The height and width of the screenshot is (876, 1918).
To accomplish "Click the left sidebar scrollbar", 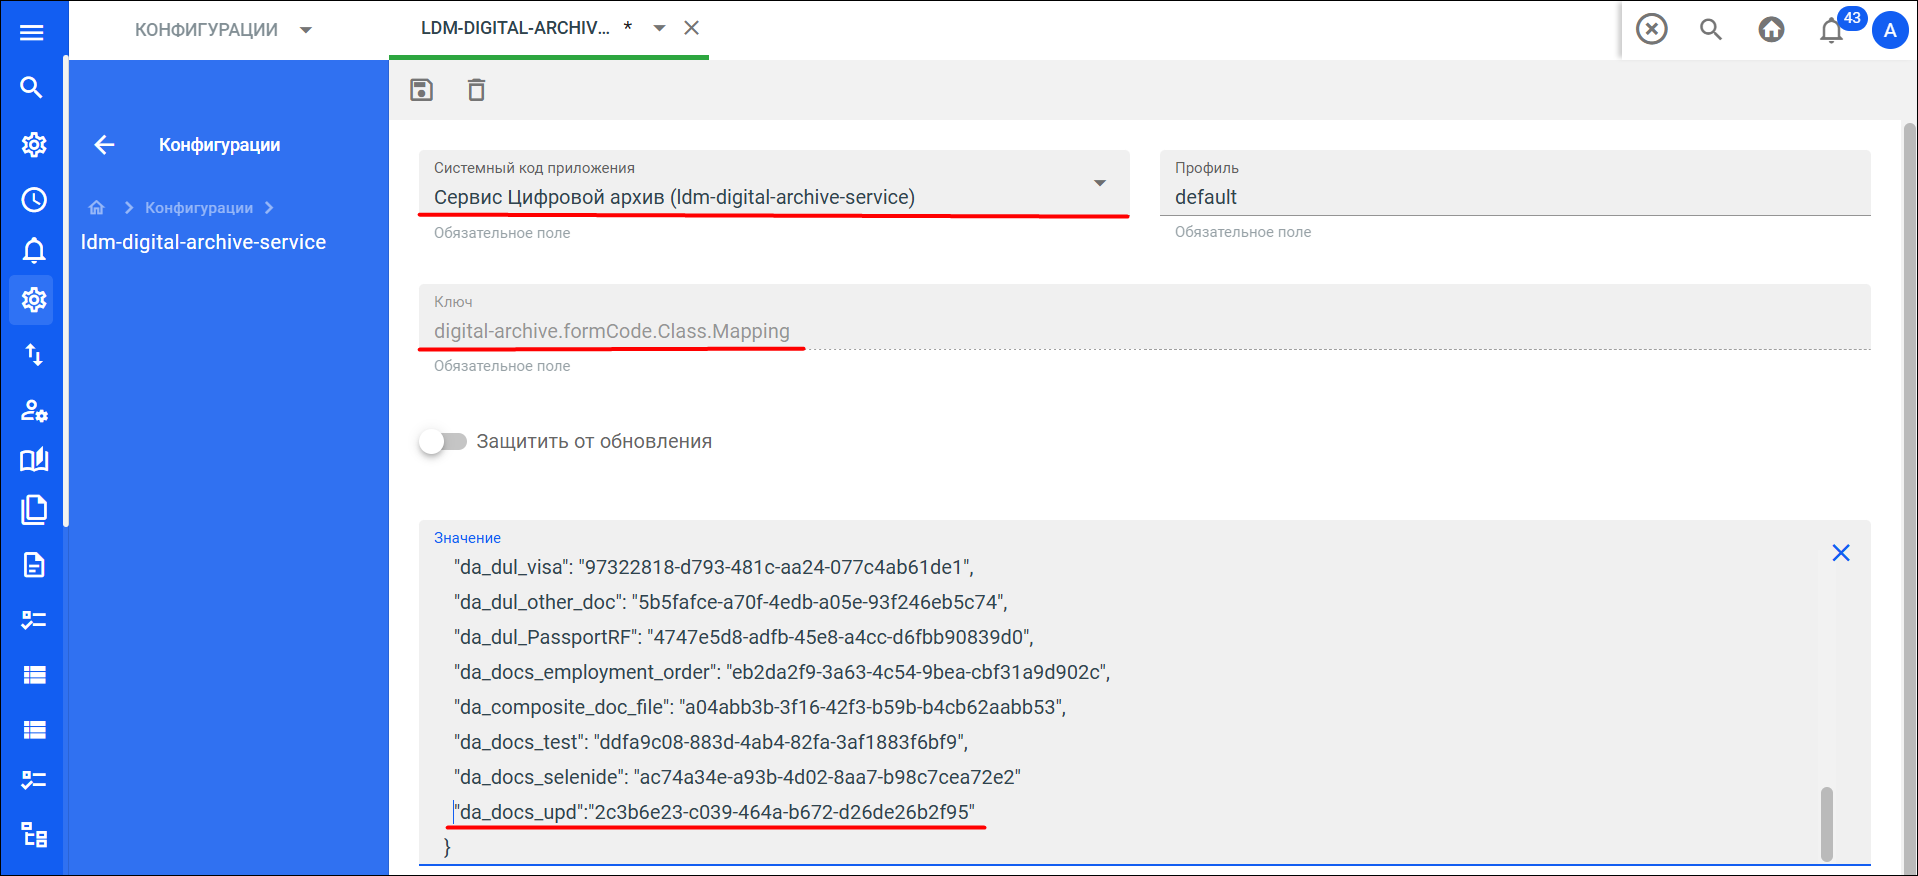I will 65,290.
